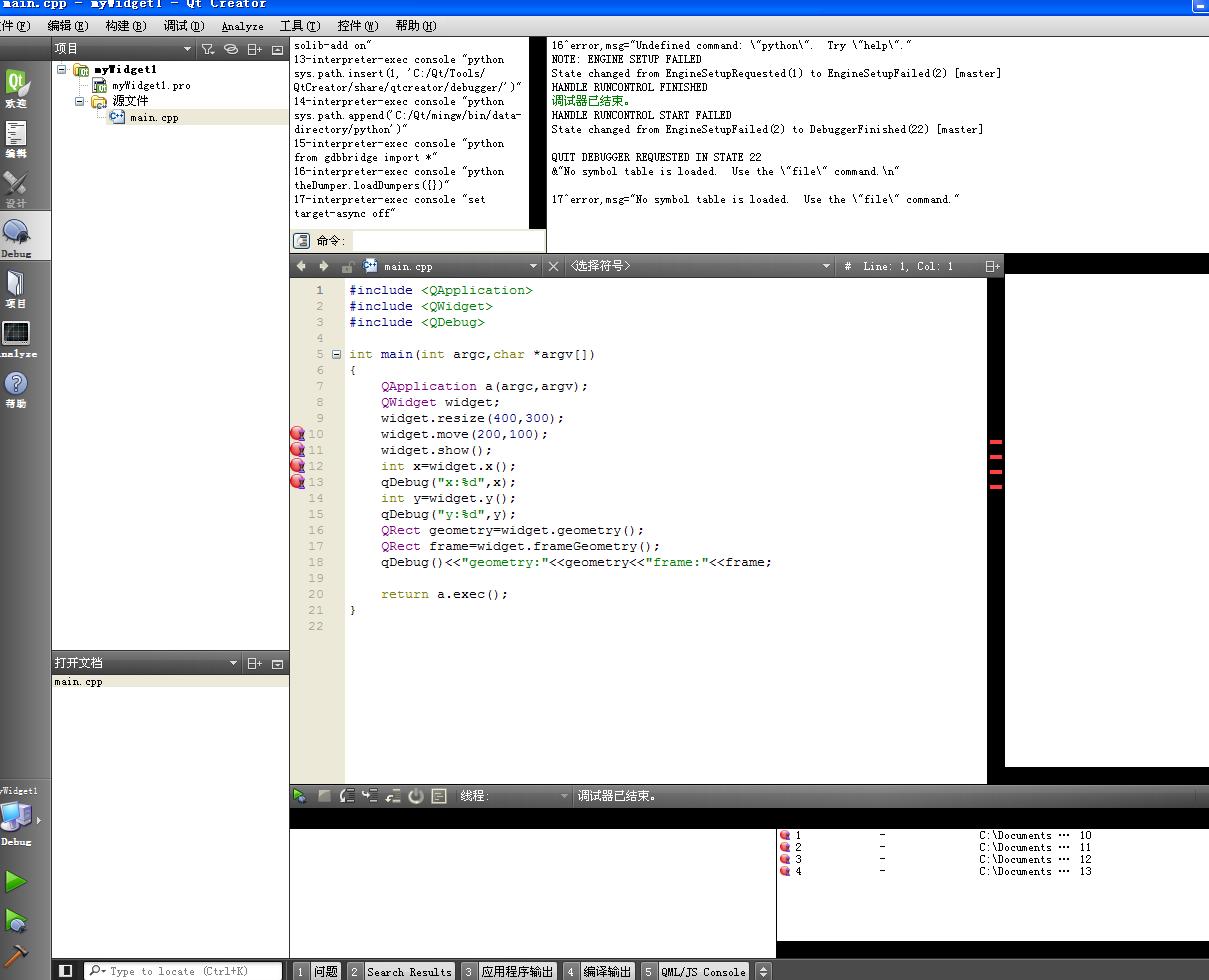1209x980 pixels.
Task: Open the output pane selector arrows in the status bar
Action: click(764, 971)
